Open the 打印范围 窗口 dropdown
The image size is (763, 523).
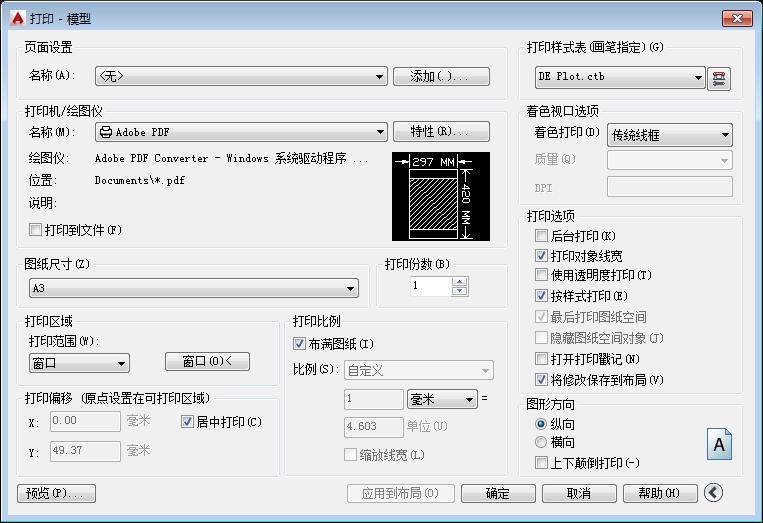pos(79,363)
